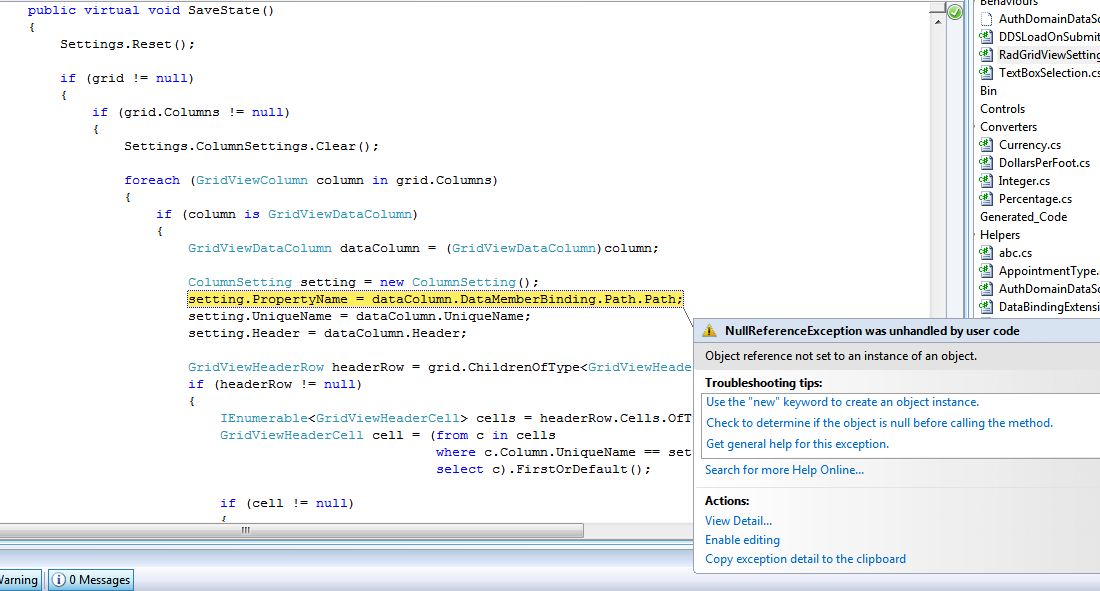Click the line 'if (headerRow != null)'

[x=275, y=385]
